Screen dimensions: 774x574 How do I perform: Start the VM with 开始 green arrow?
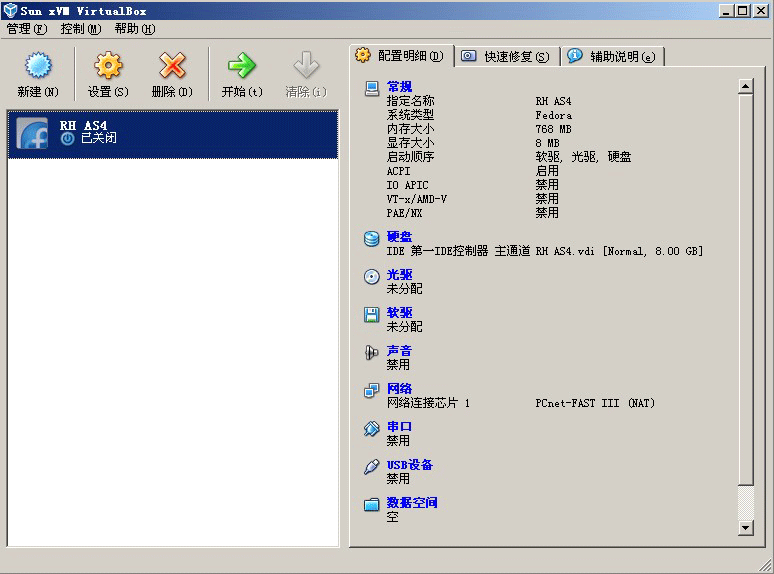tap(242, 66)
